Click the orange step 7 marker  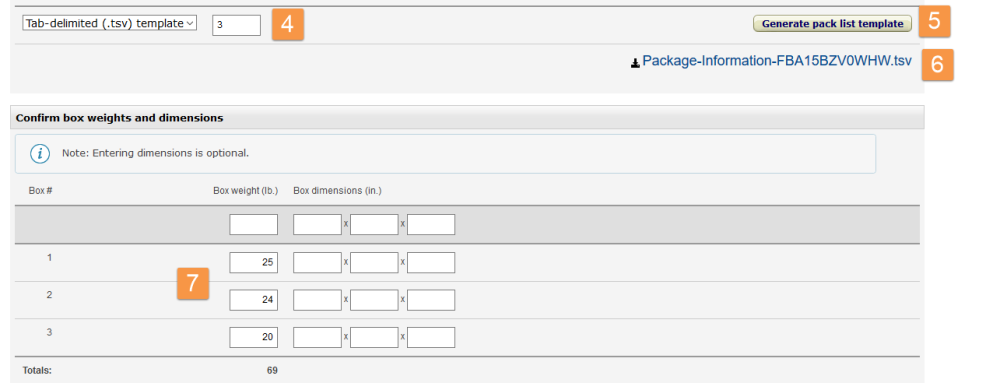pos(193,283)
